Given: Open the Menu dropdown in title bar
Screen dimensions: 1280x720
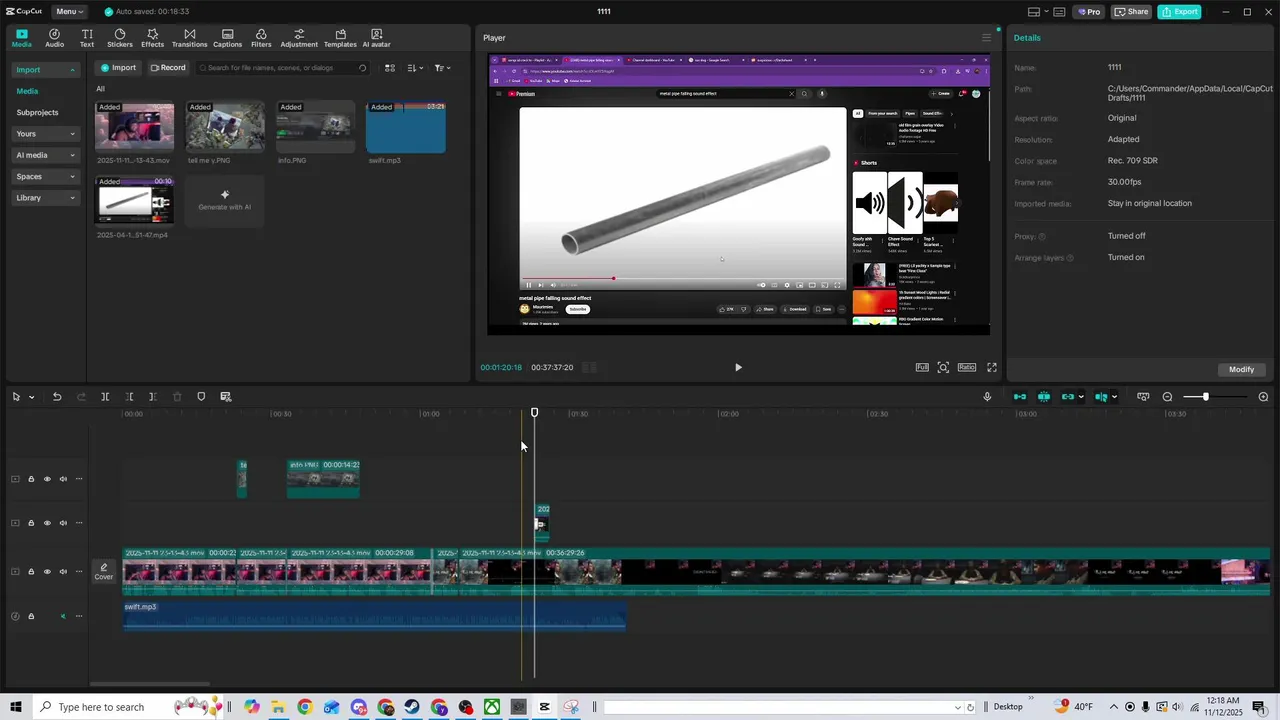Looking at the screenshot, I should pyautogui.click(x=70, y=12).
